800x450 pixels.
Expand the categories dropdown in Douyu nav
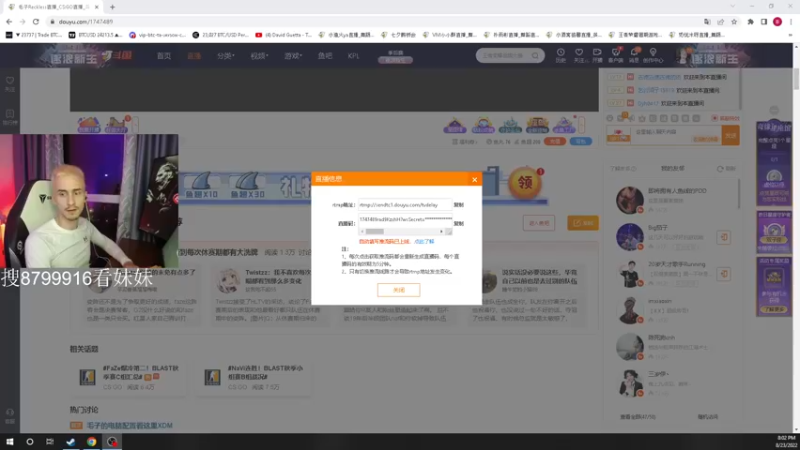[x=226, y=56]
